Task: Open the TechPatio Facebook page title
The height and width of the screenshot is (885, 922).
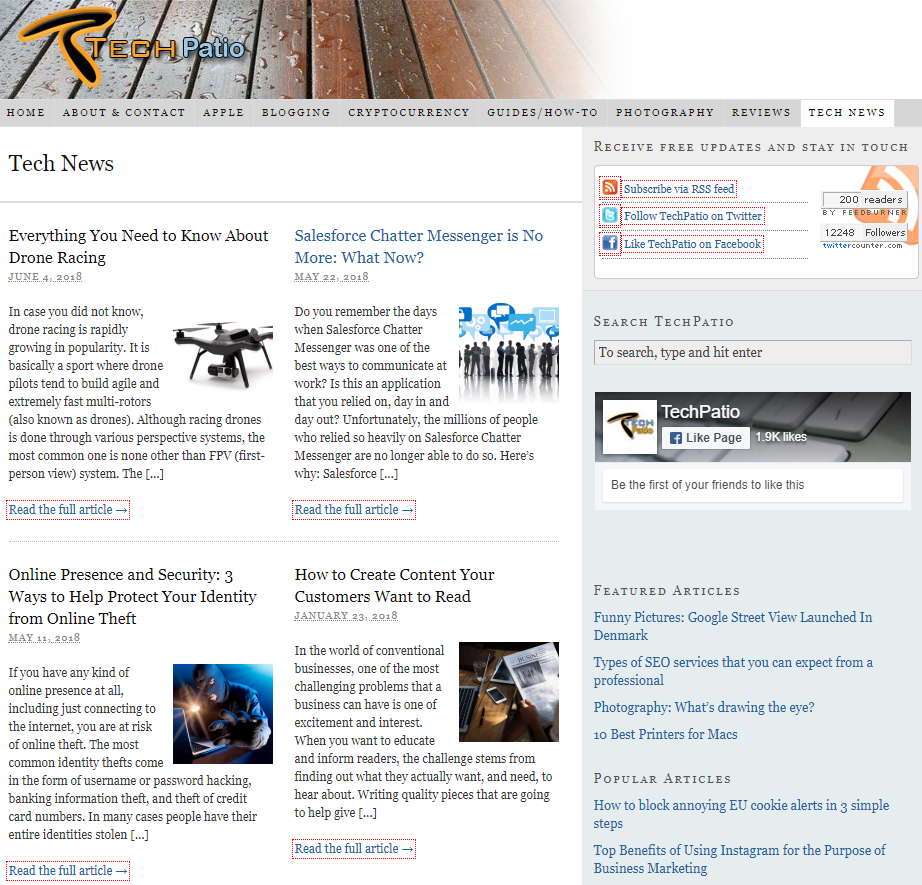Action: [700, 412]
